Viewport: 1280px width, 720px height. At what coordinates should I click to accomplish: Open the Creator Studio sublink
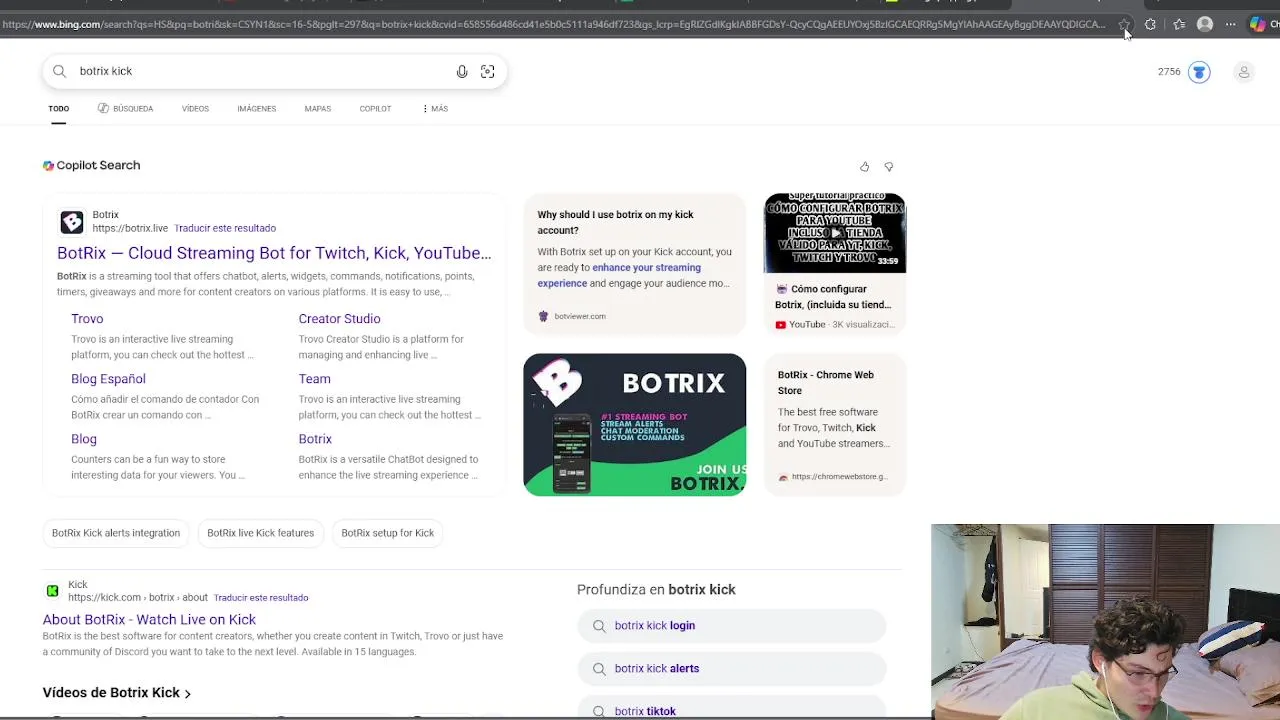click(339, 319)
